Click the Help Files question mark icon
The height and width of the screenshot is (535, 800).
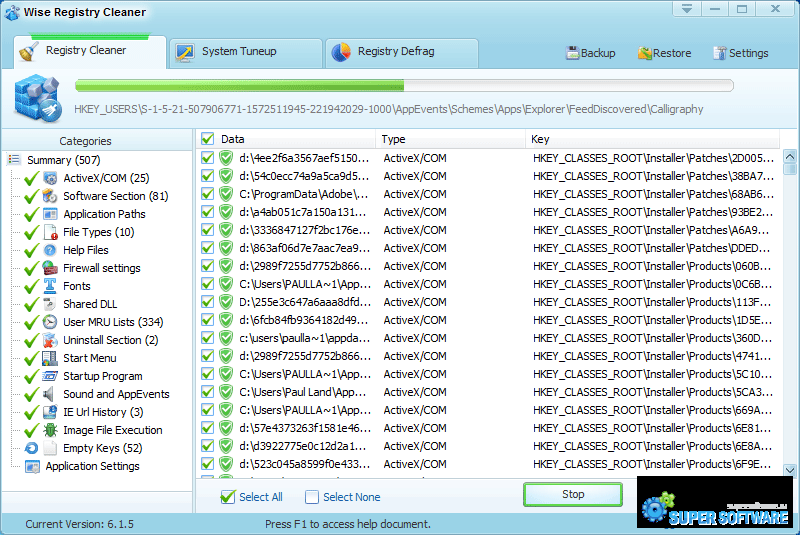click(50, 250)
